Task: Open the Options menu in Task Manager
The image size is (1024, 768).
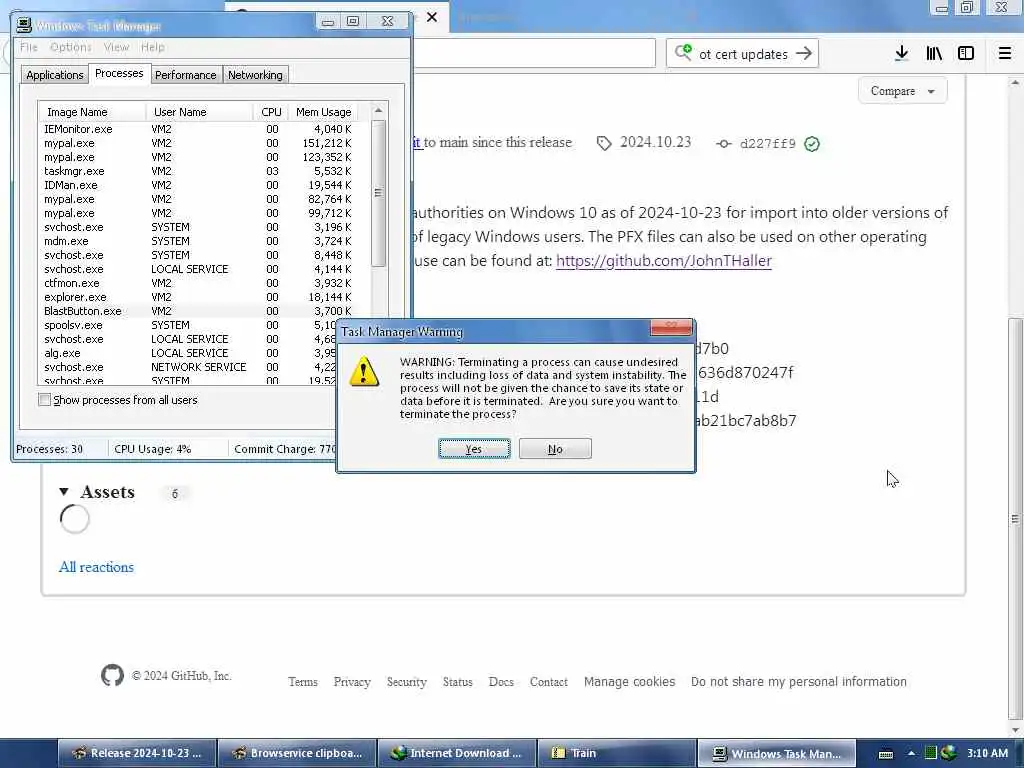Action: [x=71, y=47]
